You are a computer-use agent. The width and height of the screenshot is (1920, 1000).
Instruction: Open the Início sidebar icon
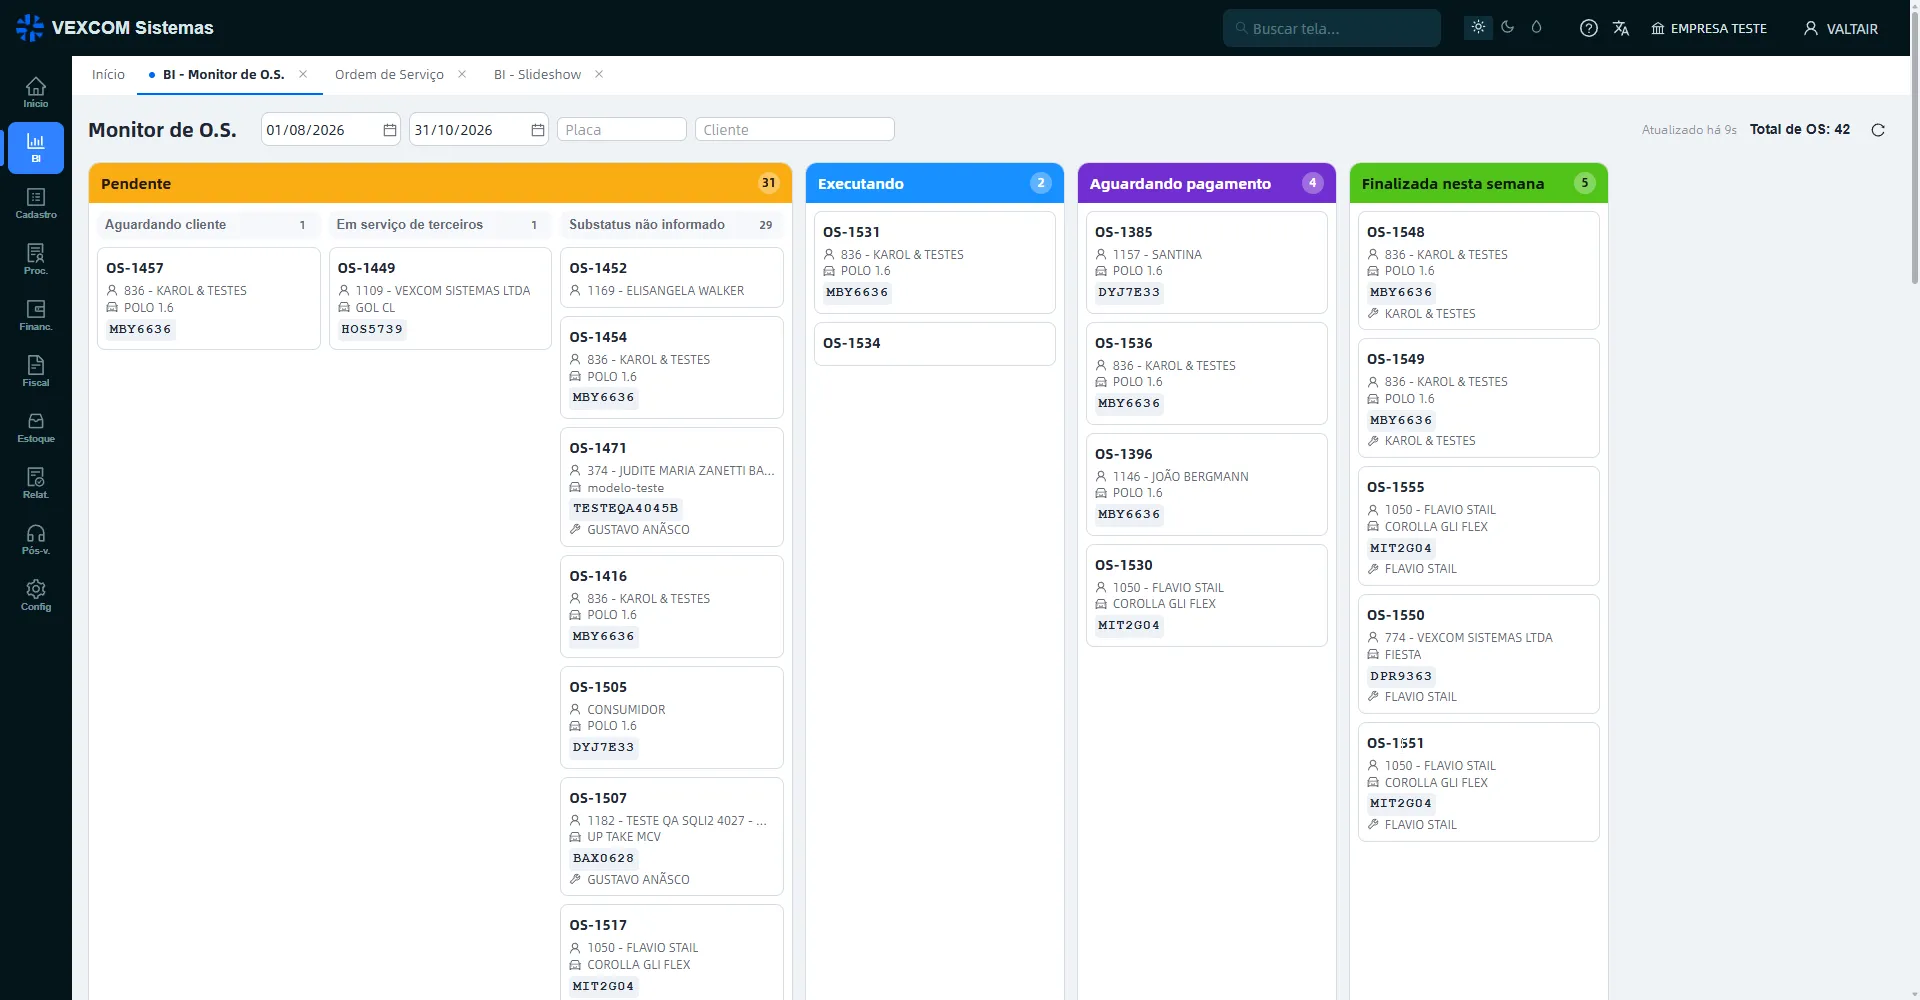[x=36, y=92]
